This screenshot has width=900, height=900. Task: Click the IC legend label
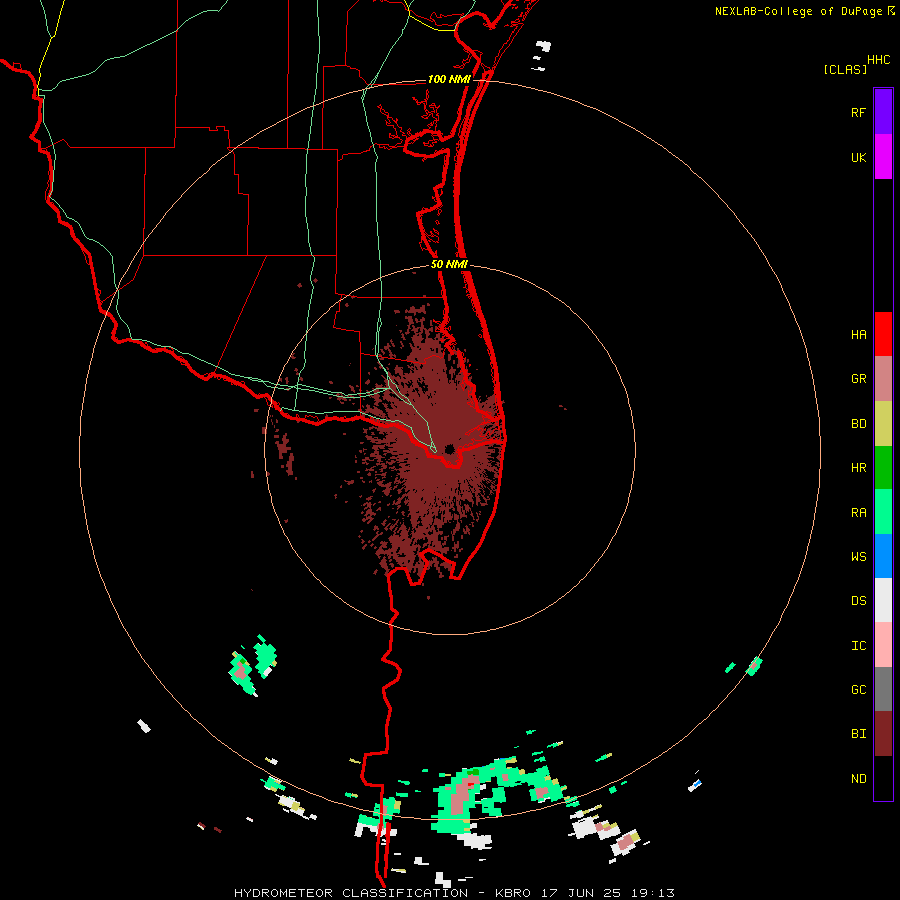point(858,646)
